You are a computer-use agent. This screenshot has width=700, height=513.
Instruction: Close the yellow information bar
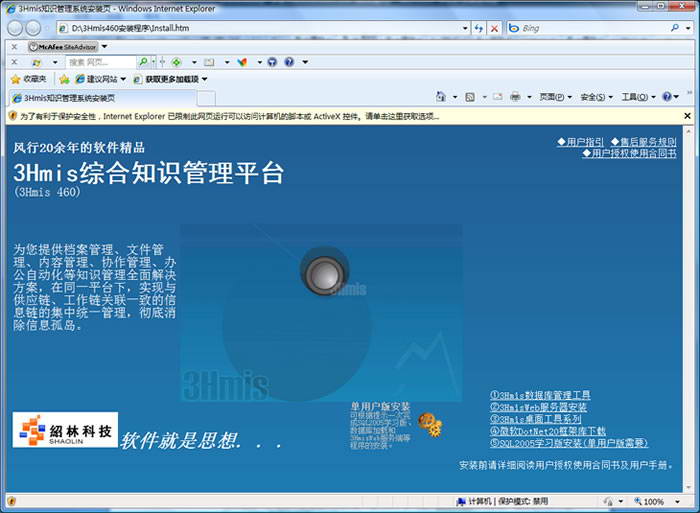pos(688,116)
